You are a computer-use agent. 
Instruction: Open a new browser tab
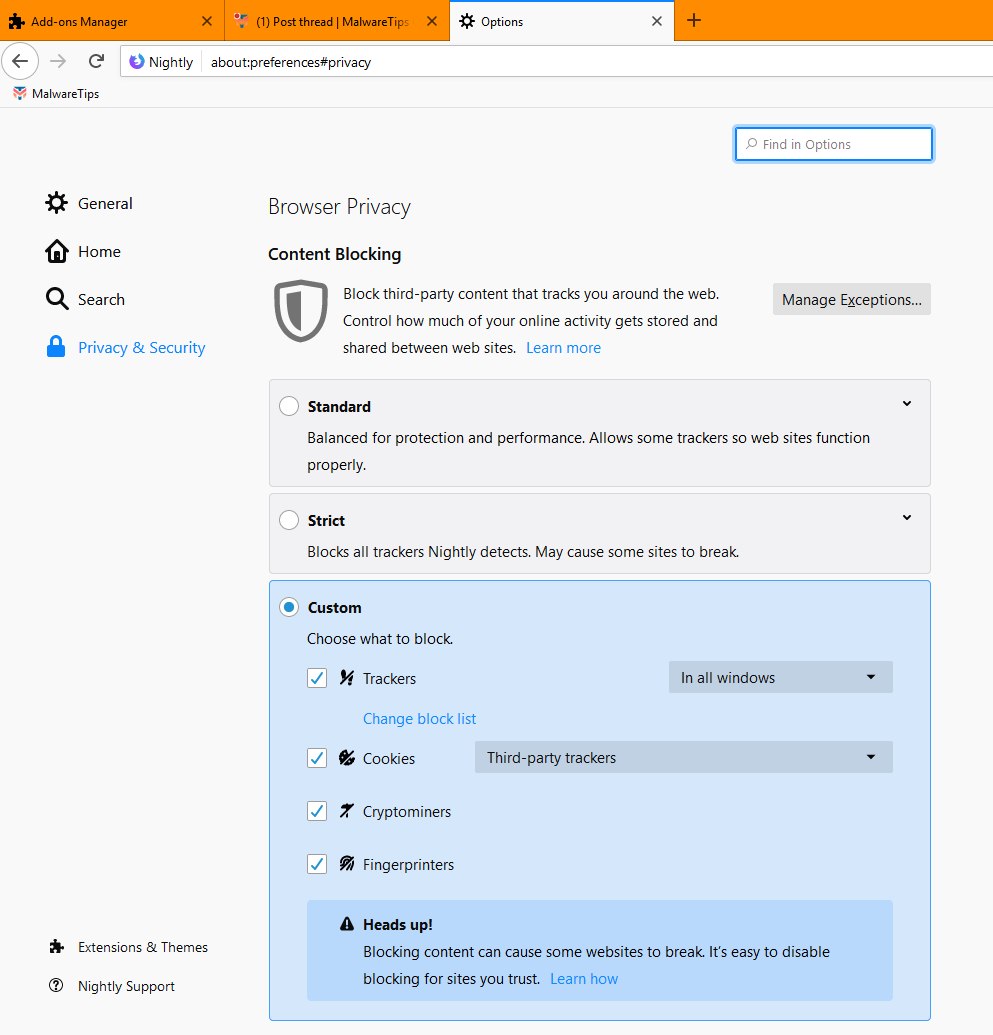694,21
